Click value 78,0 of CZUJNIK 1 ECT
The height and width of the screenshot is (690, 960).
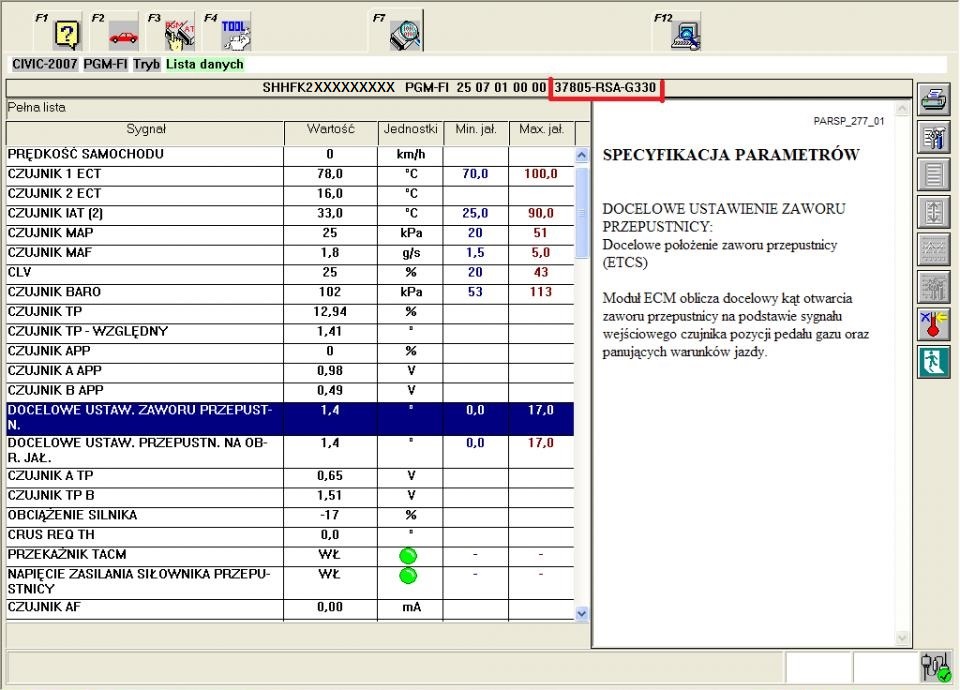[330, 174]
